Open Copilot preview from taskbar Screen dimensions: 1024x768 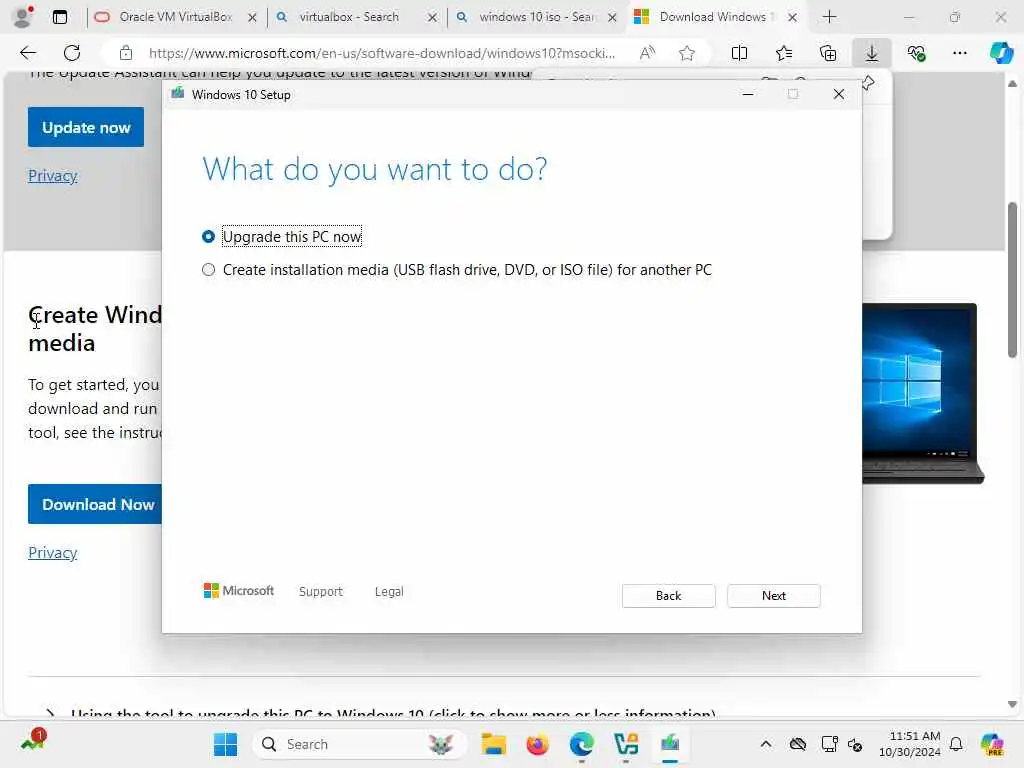(991, 744)
